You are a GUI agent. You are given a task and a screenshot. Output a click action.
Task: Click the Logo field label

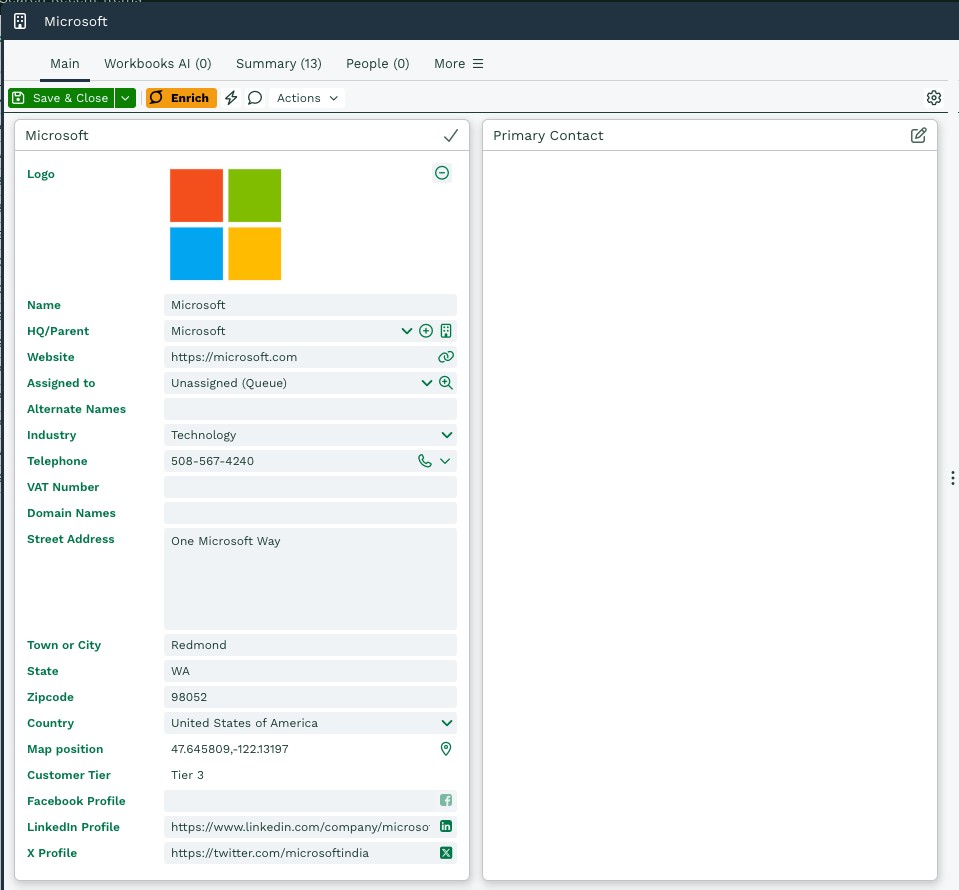tap(41, 174)
